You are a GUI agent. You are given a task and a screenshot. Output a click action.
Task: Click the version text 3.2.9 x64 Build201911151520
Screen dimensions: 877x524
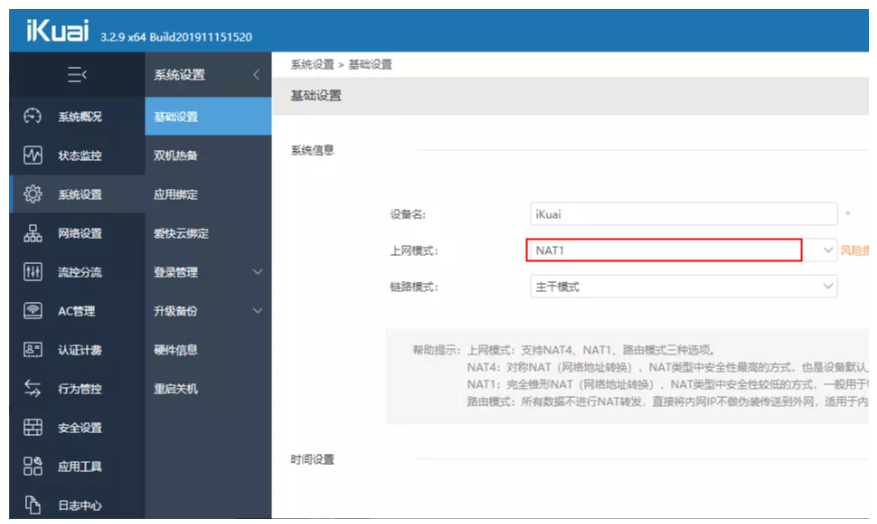[x=176, y=37]
